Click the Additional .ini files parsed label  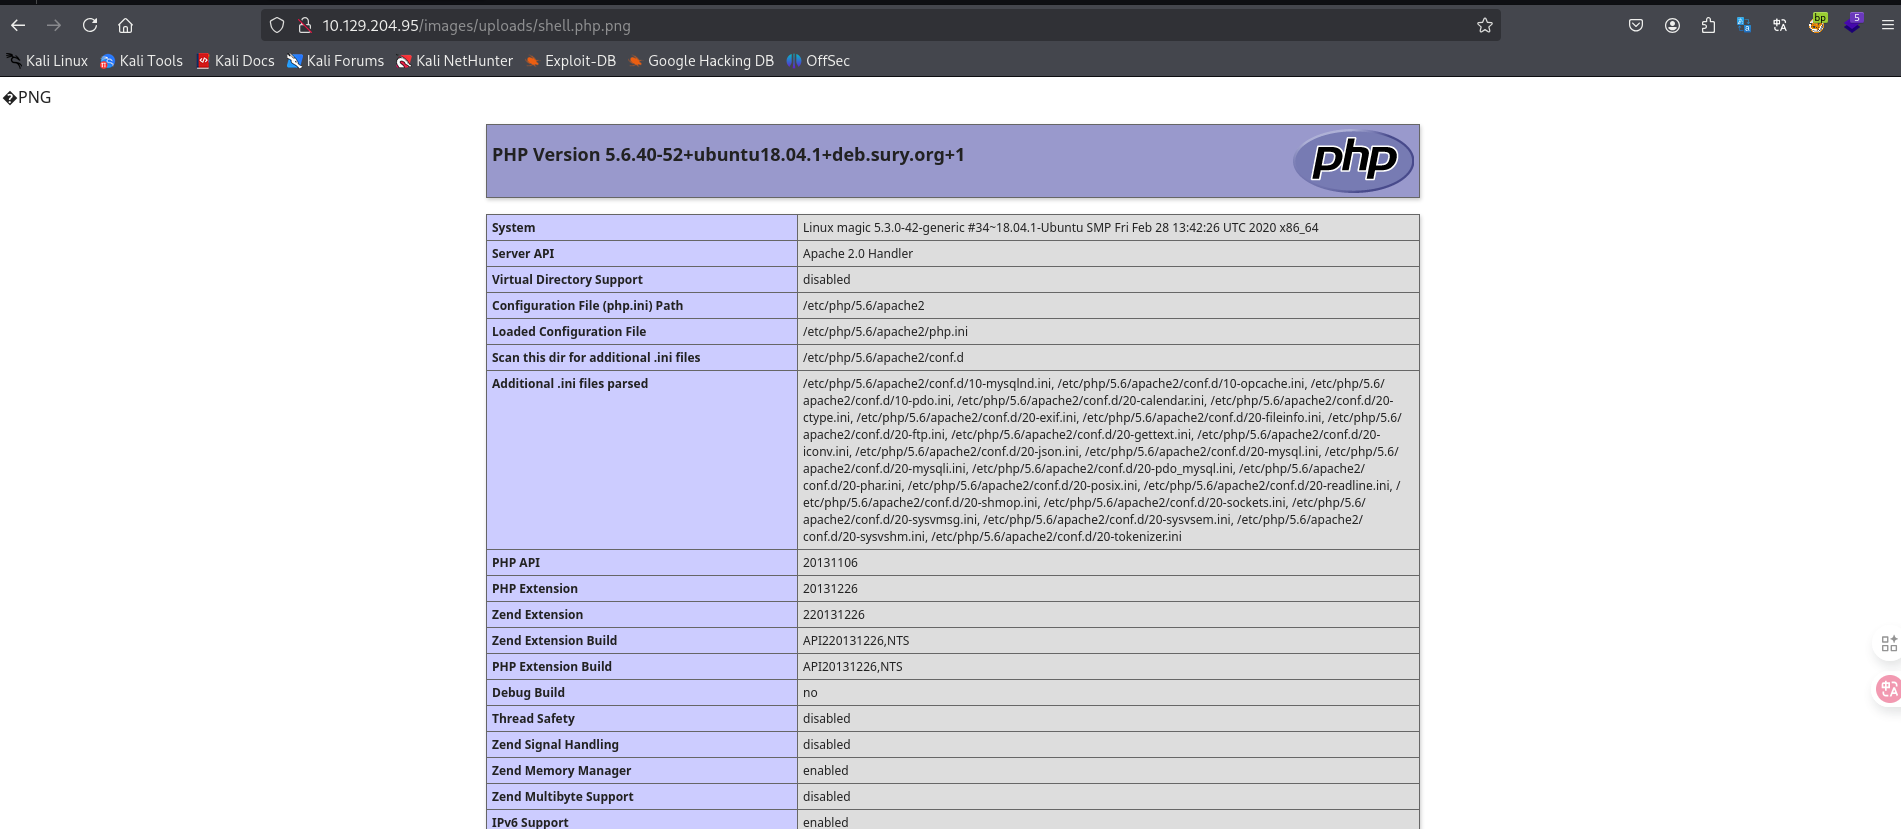[x=570, y=384]
